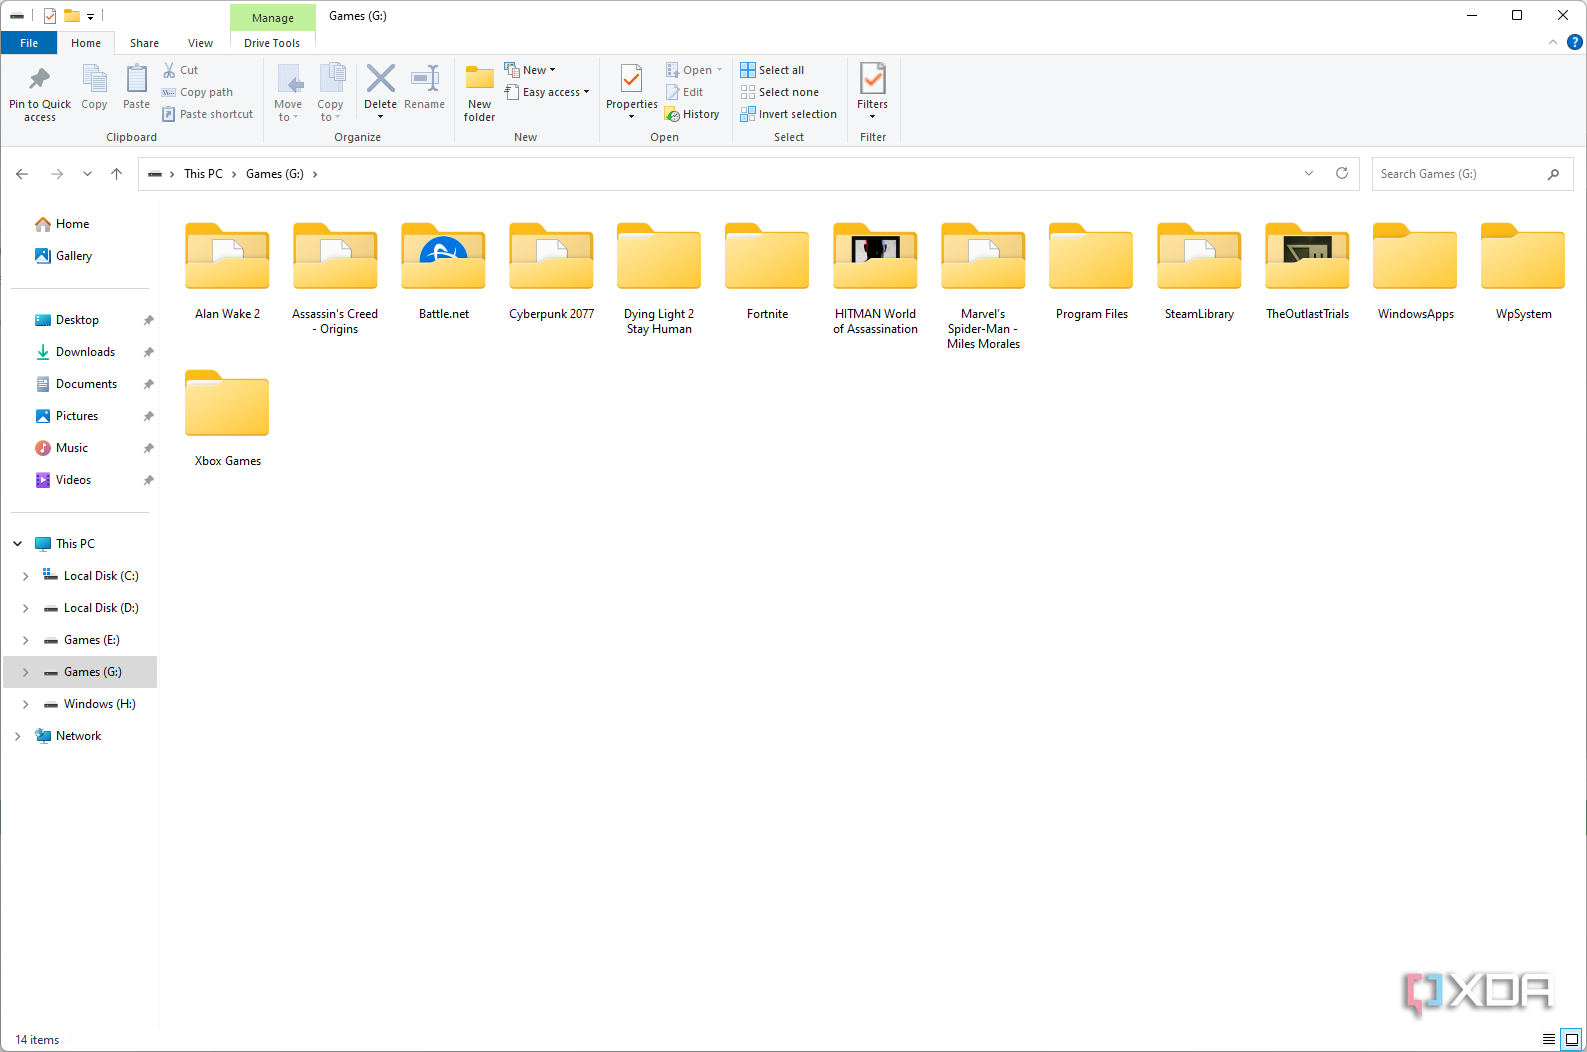Select the Cyberpunk 2077 folder
The height and width of the screenshot is (1052, 1587).
tap(552, 271)
